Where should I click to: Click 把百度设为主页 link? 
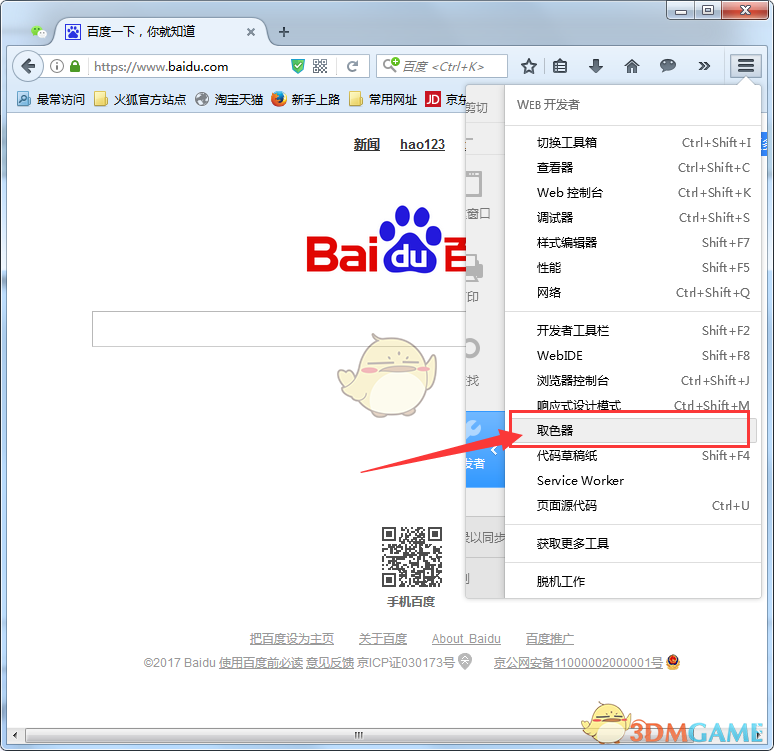292,639
